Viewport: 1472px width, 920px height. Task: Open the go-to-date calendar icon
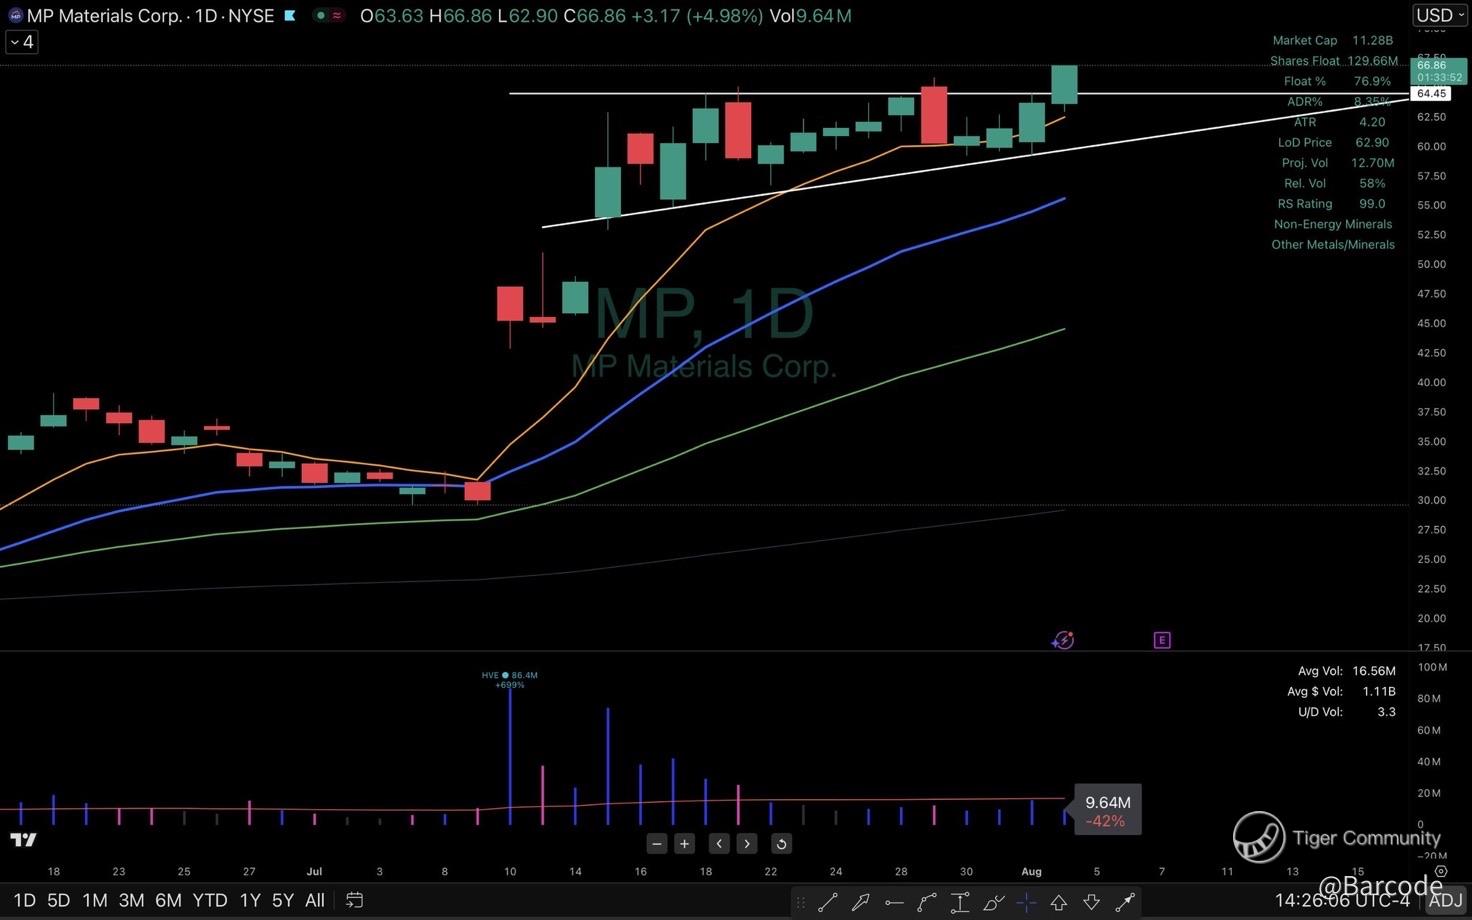click(354, 900)
